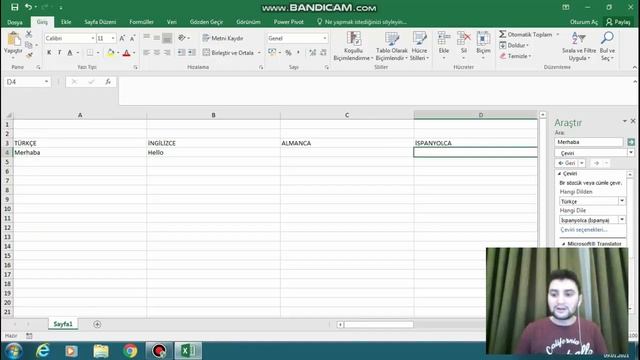
Task: Click Metni Kaydır wrap text button
Action: click(x=223, y=38)
